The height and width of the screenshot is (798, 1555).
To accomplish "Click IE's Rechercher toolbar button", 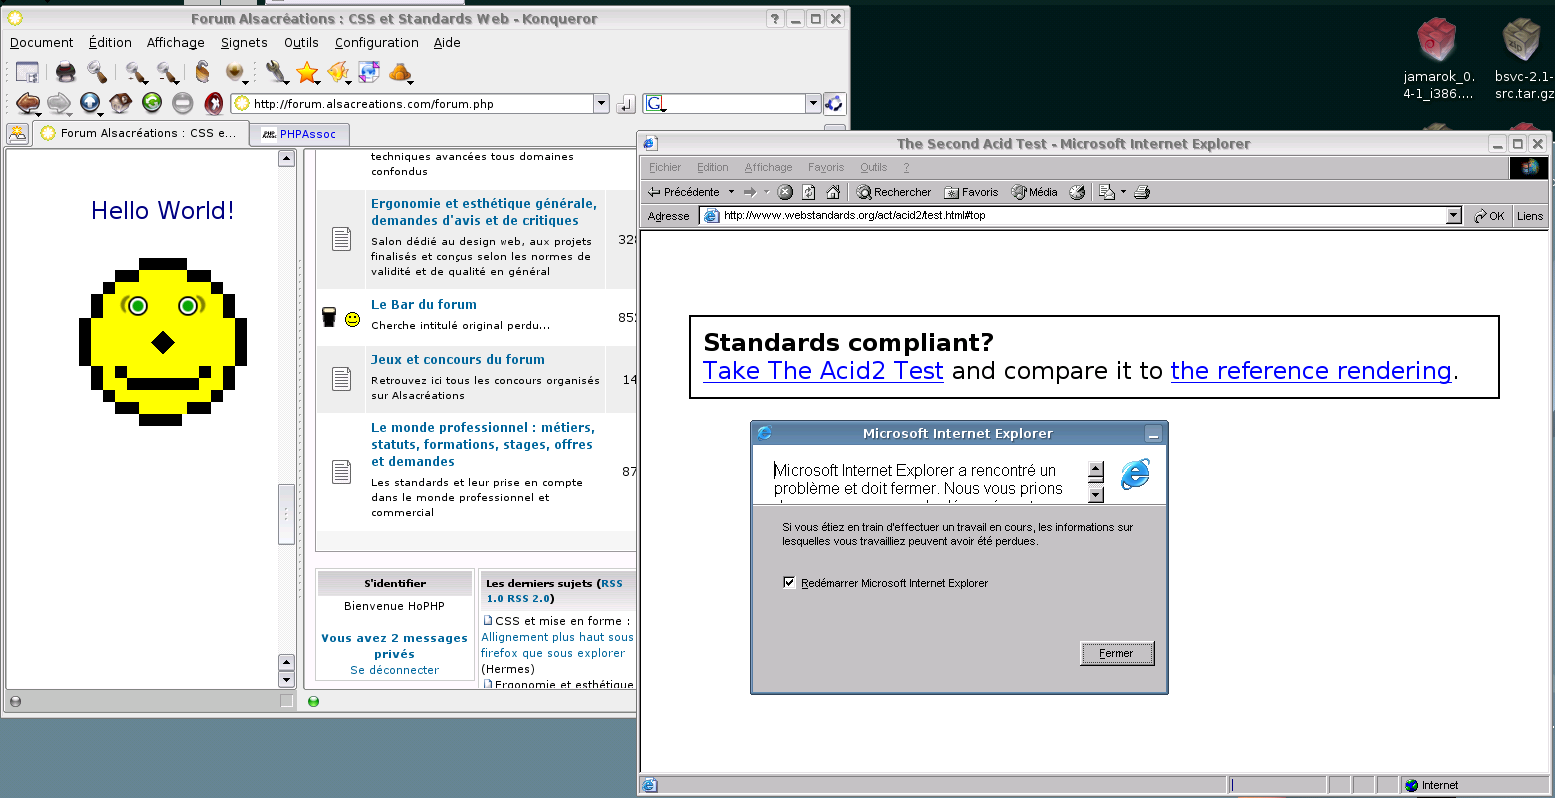I will 894,192.
